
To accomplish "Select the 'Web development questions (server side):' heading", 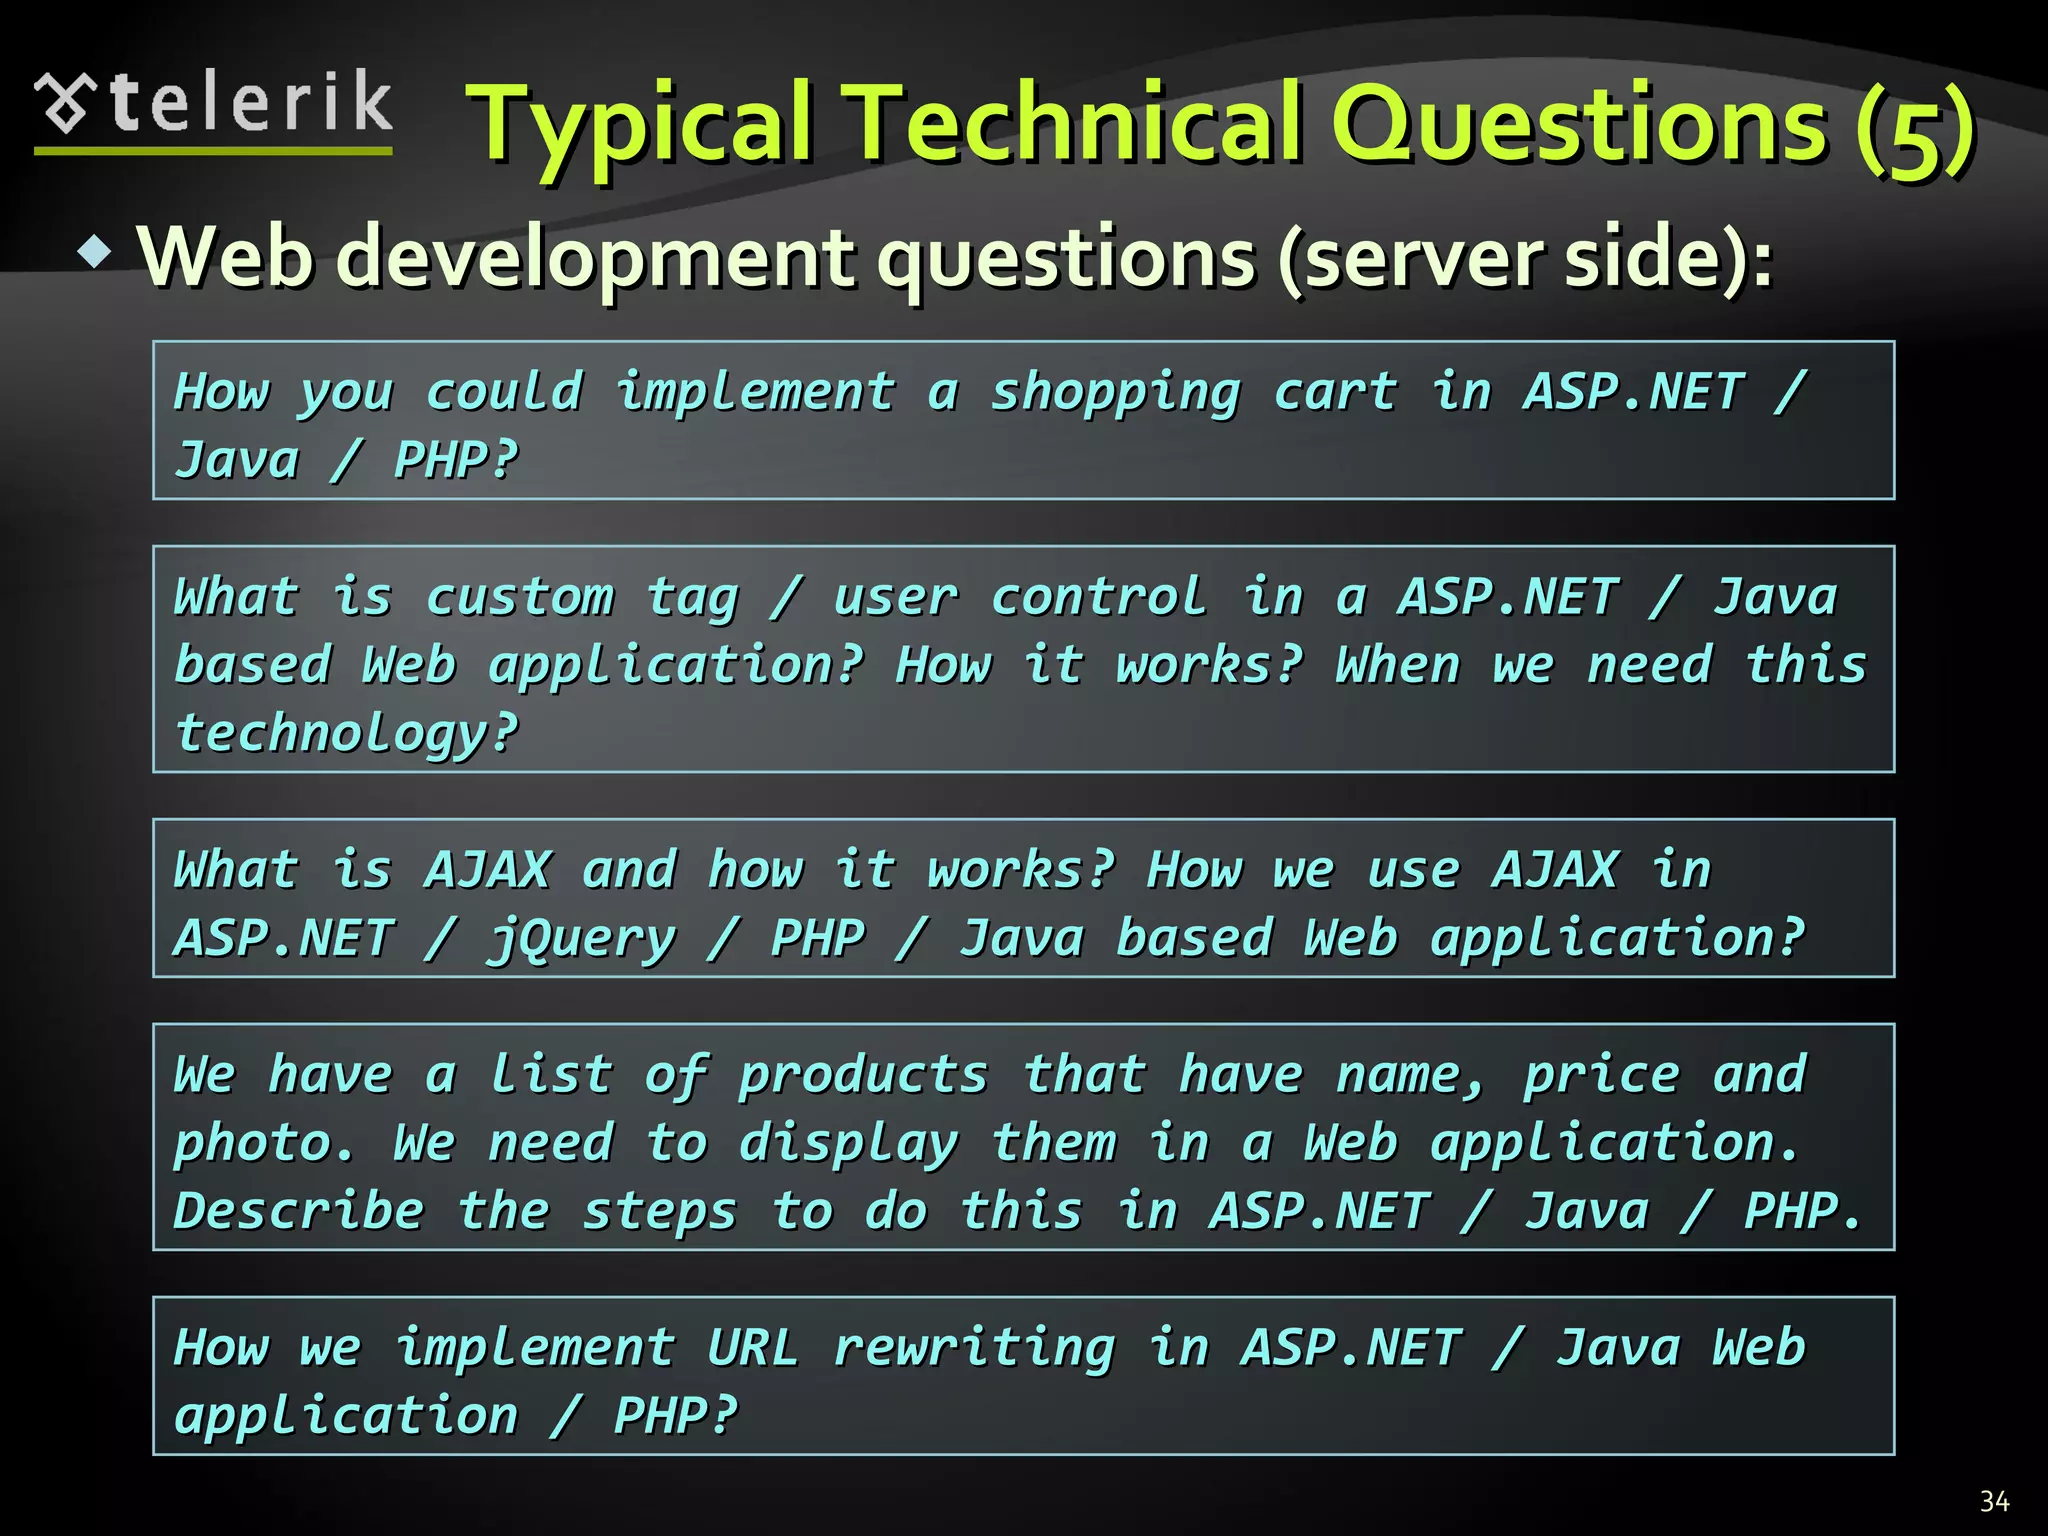I will (955, 257).
